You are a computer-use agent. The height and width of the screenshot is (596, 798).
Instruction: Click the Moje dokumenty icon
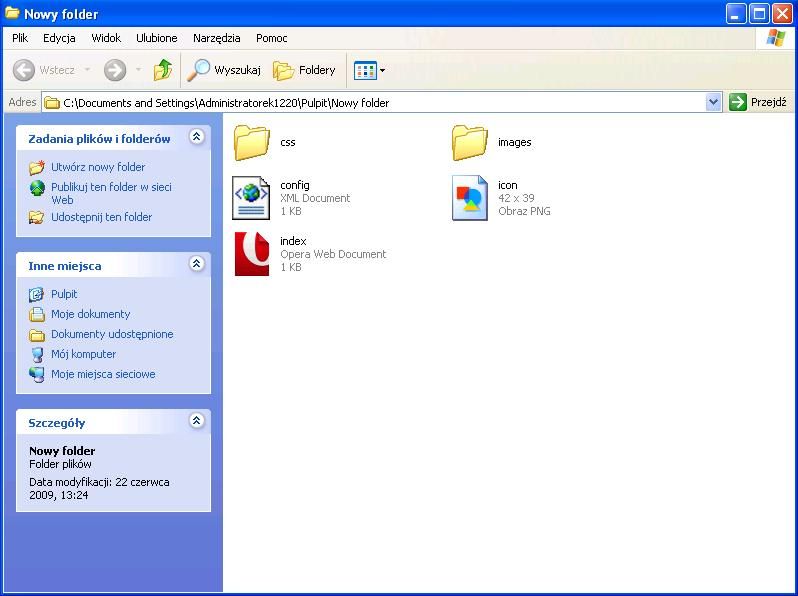click(37, 315)
